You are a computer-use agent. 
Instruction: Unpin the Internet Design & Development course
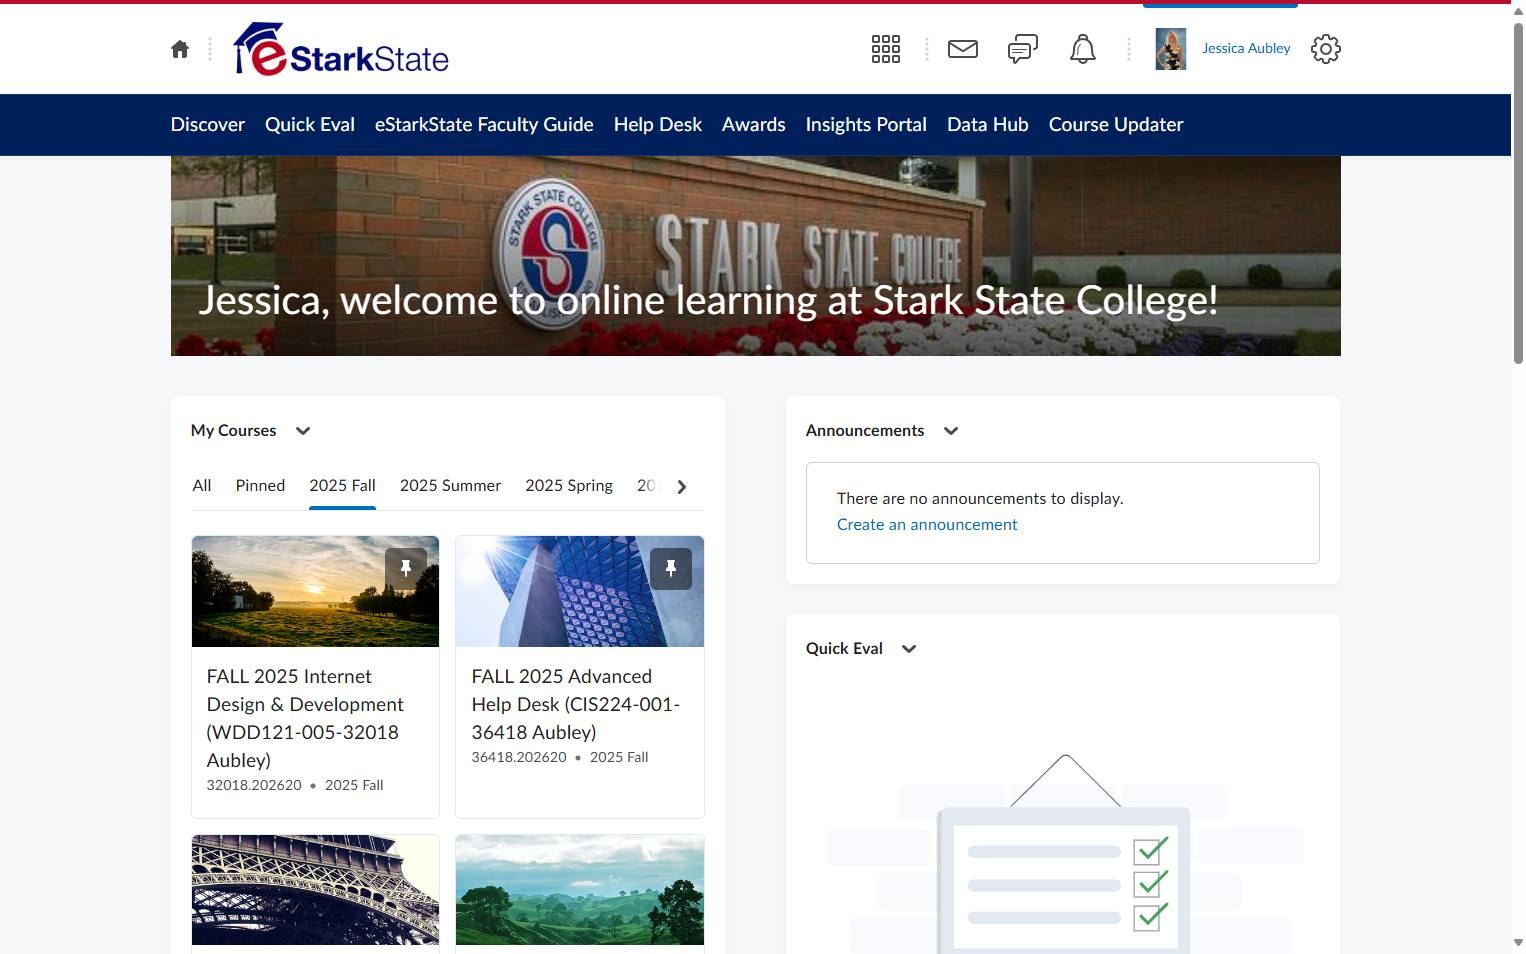pyautogui.click(x=406, y=569)
